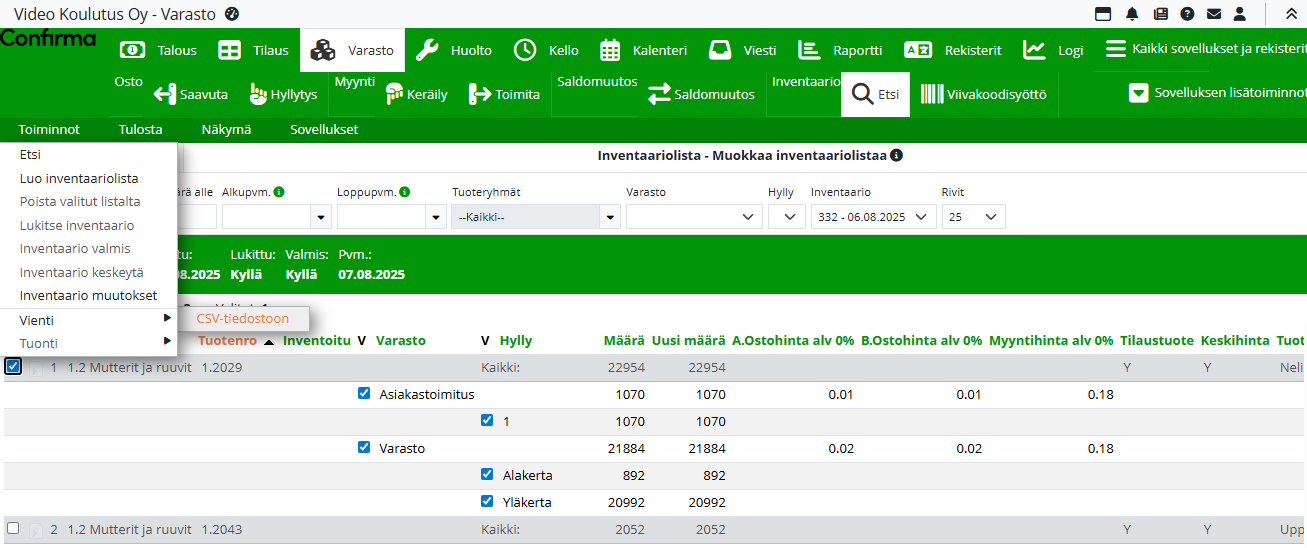Click the Loppupvm. date input field
The width and height of the screenshot is (1307, 548).
click(x=381, y=217)
